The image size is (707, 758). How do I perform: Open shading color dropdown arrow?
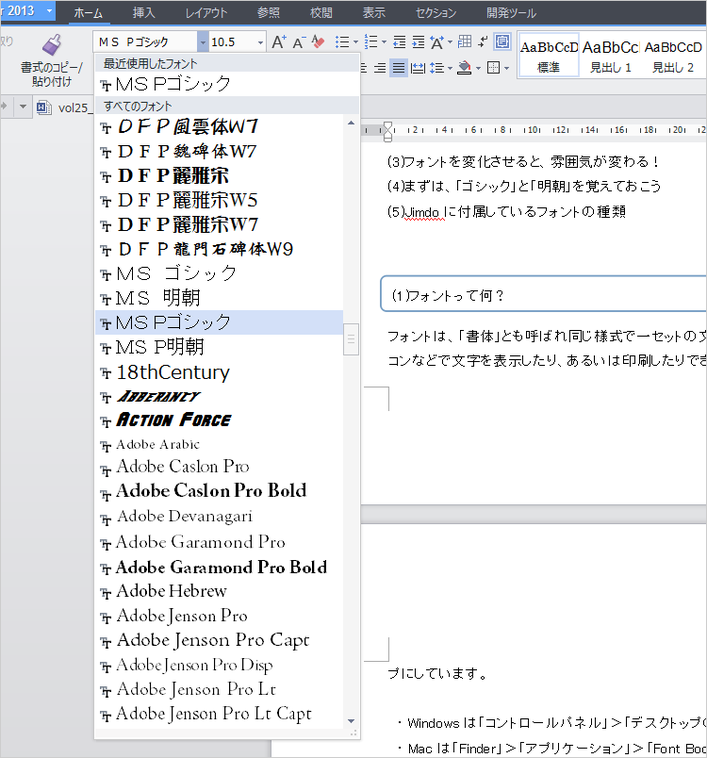coord(478,68)
